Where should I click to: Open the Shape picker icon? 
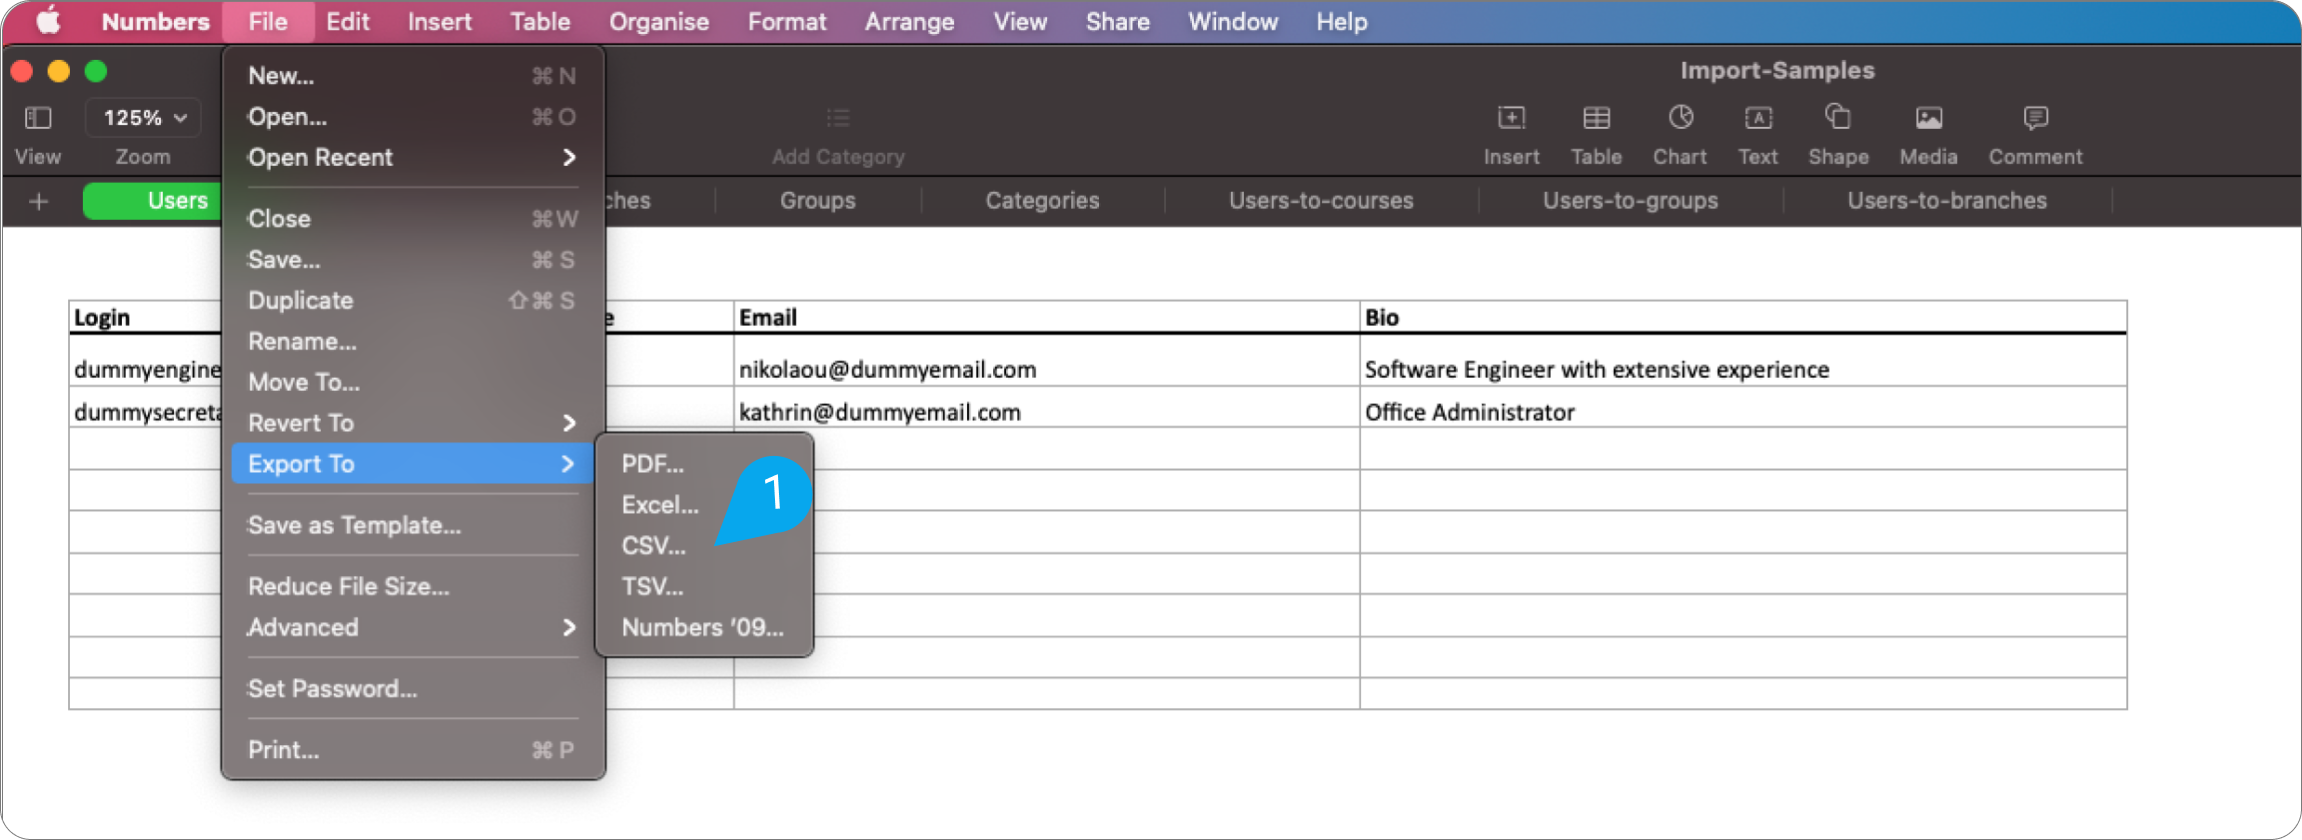pos(1837,119)
